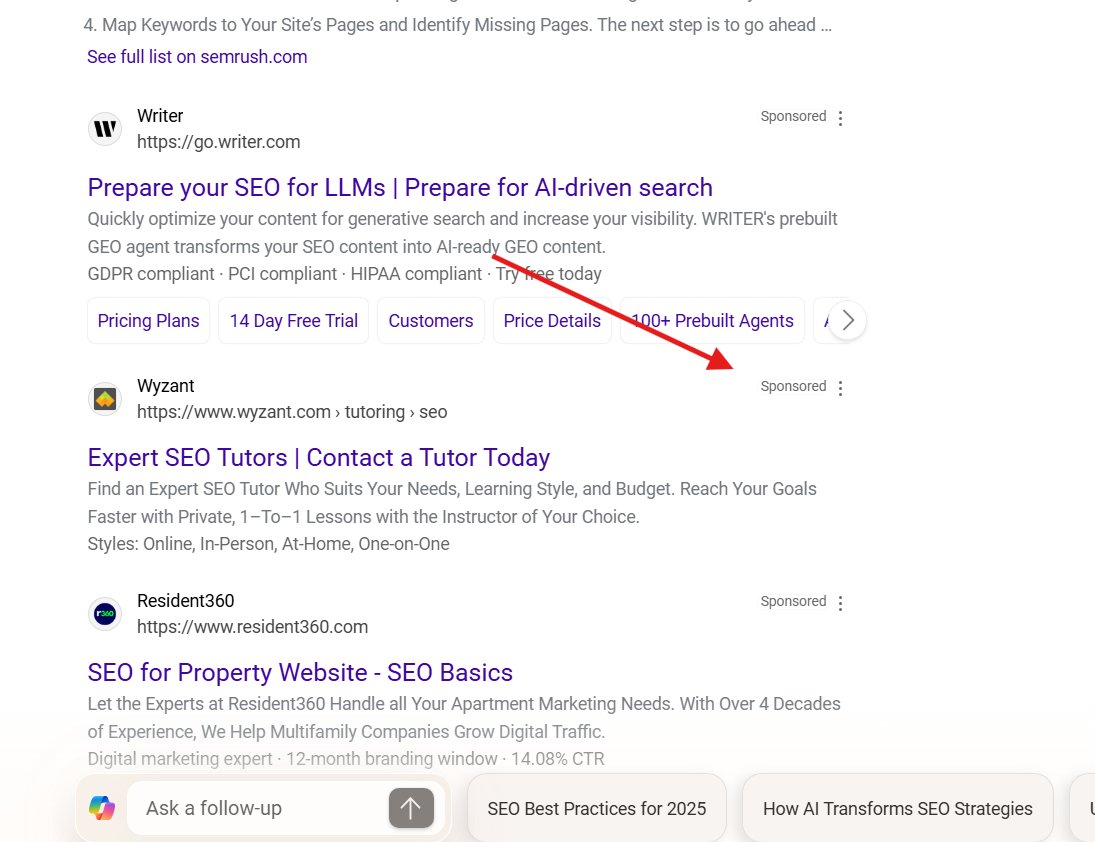Select the Customers sitelink chip
The height and width of the screenshot is (842, 1095).
(x=430, y=320)
